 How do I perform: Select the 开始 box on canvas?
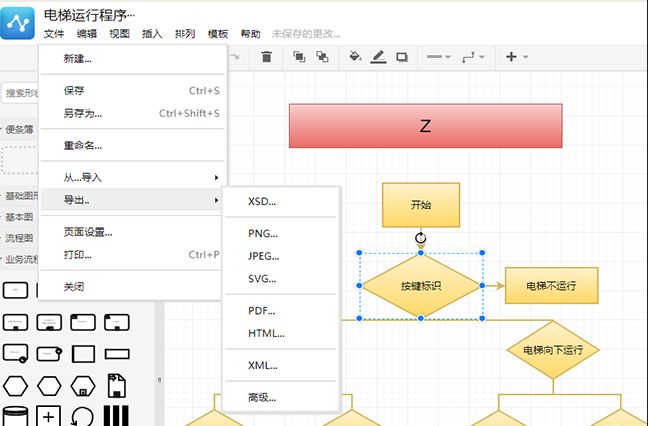pos(421,205)
